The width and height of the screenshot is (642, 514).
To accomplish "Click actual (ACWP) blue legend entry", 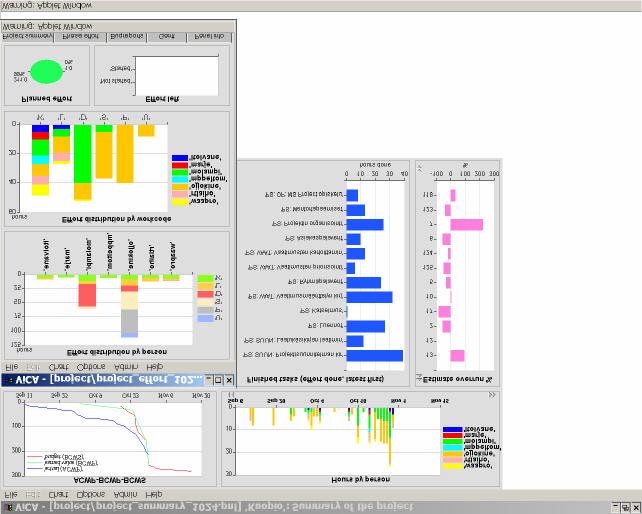I will (x=55, y=469).
